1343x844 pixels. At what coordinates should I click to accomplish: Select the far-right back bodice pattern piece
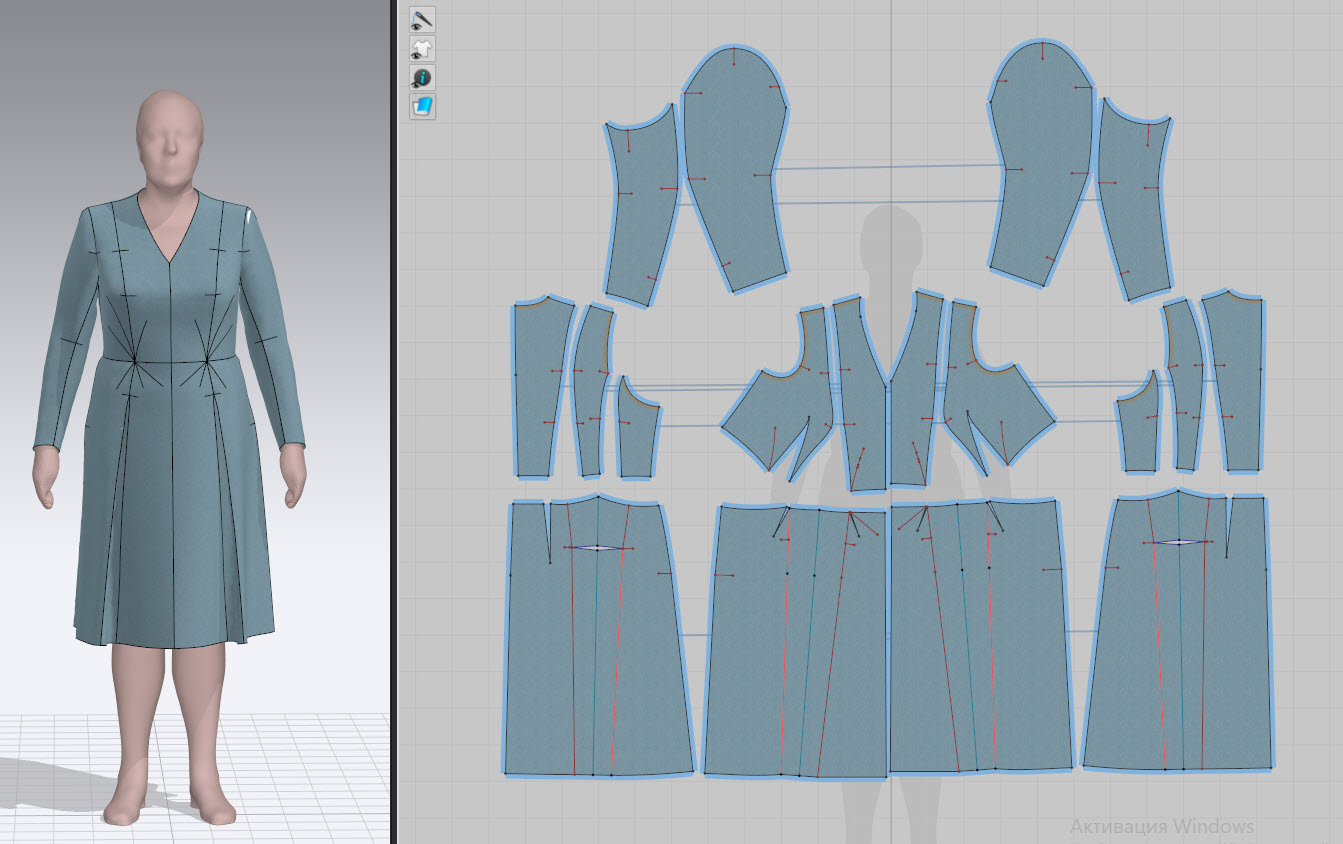tap(1235, 385)
